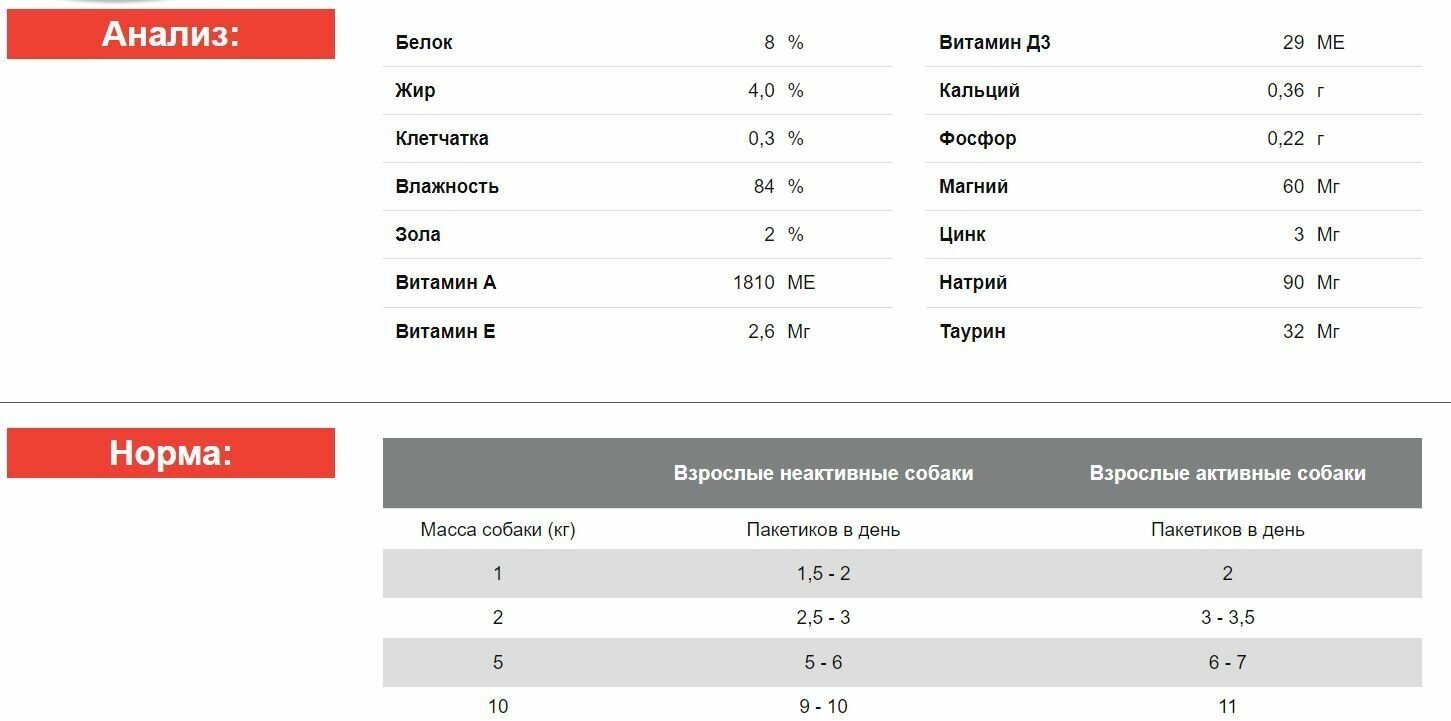Screen dimensions: 1451x721
Task: Click the Витамин Д3 label
Action: [995, 43]
